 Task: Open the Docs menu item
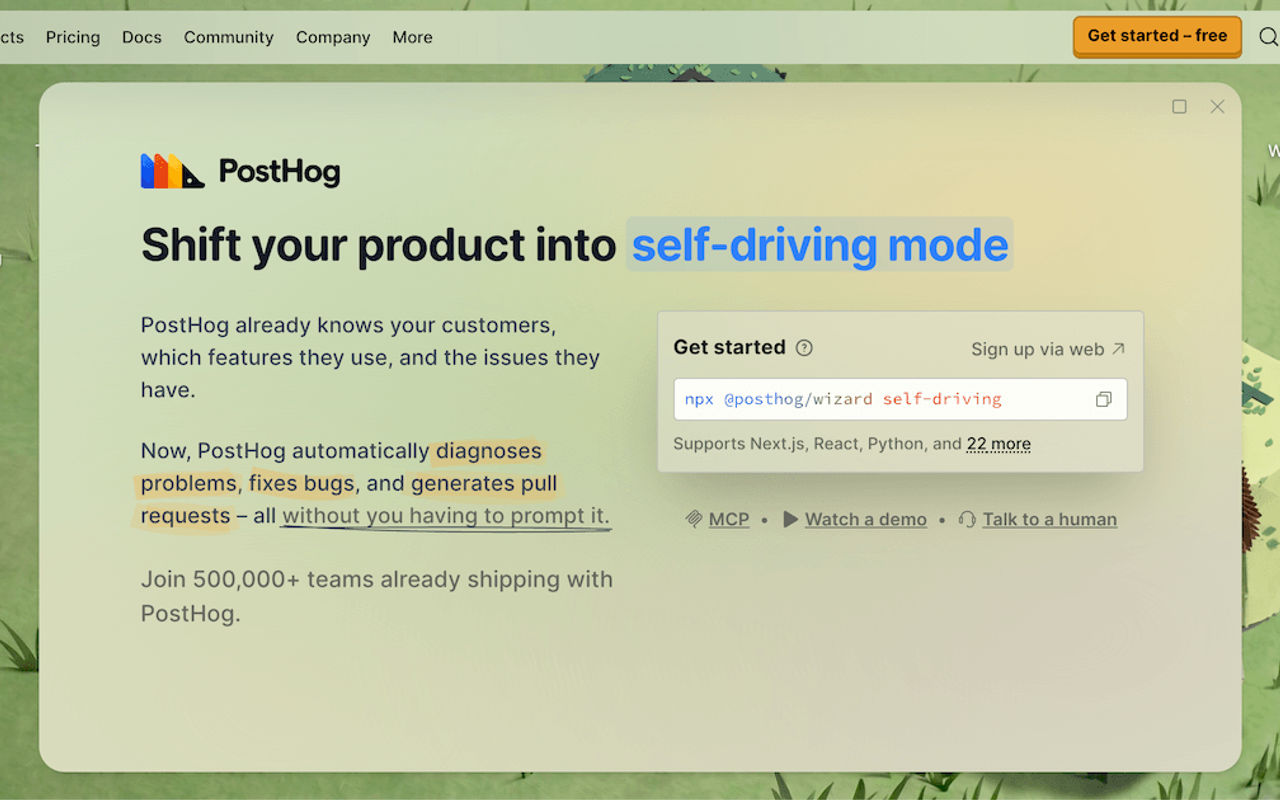pyautogui.click(x=142, y=37)
